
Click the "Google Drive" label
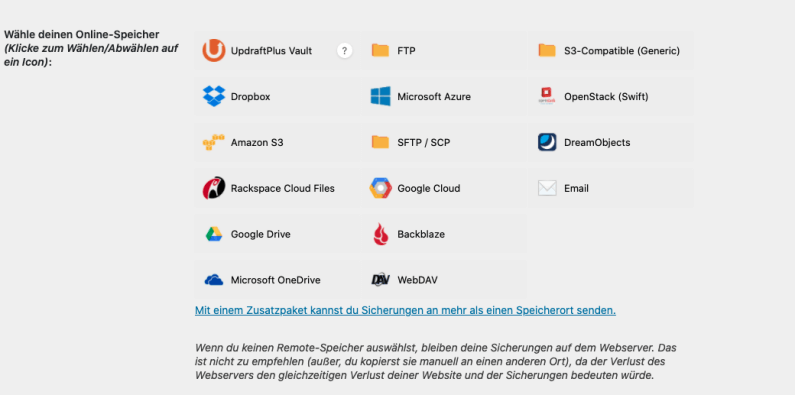pos(261,234)
